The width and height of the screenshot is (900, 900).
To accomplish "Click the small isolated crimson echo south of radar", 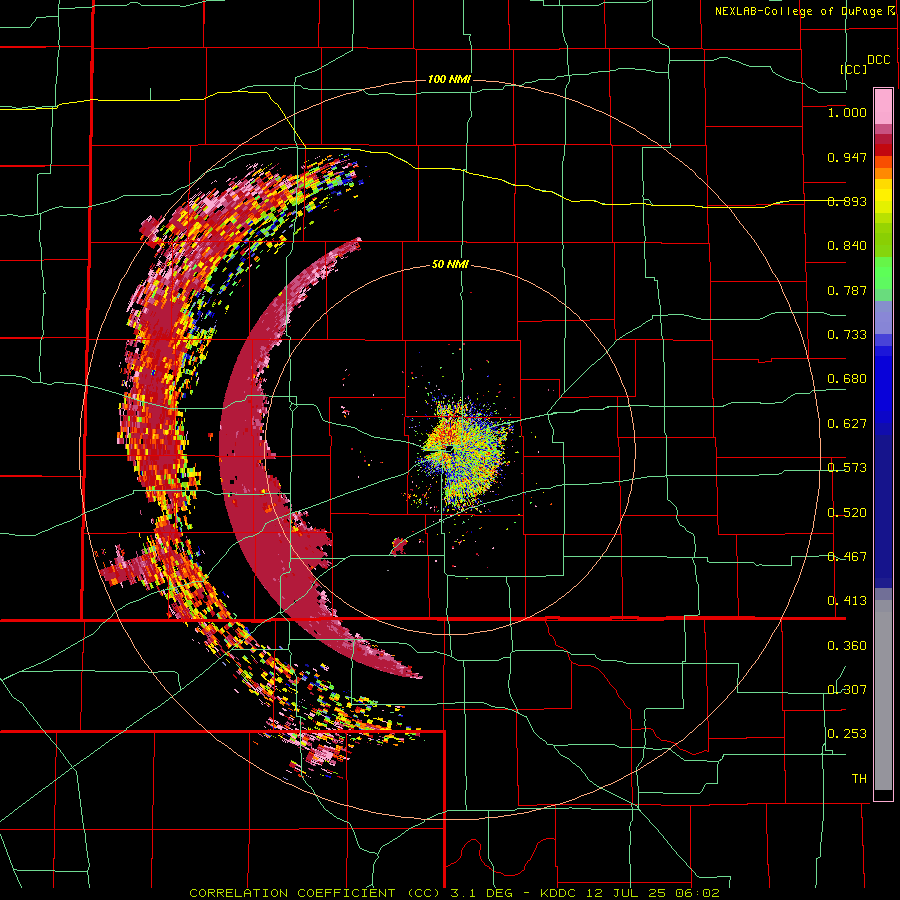I will pyautogui.click(x=398, y=545).
